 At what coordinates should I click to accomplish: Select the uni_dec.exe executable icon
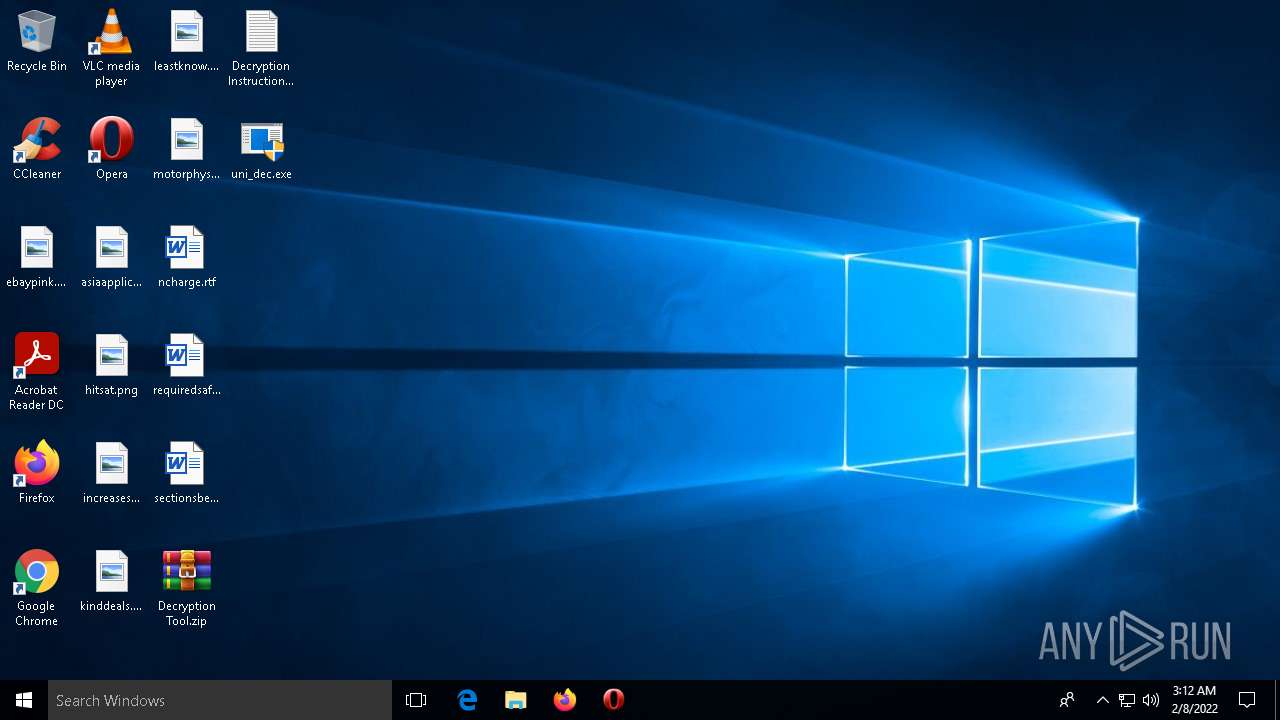tap(261, 149)
